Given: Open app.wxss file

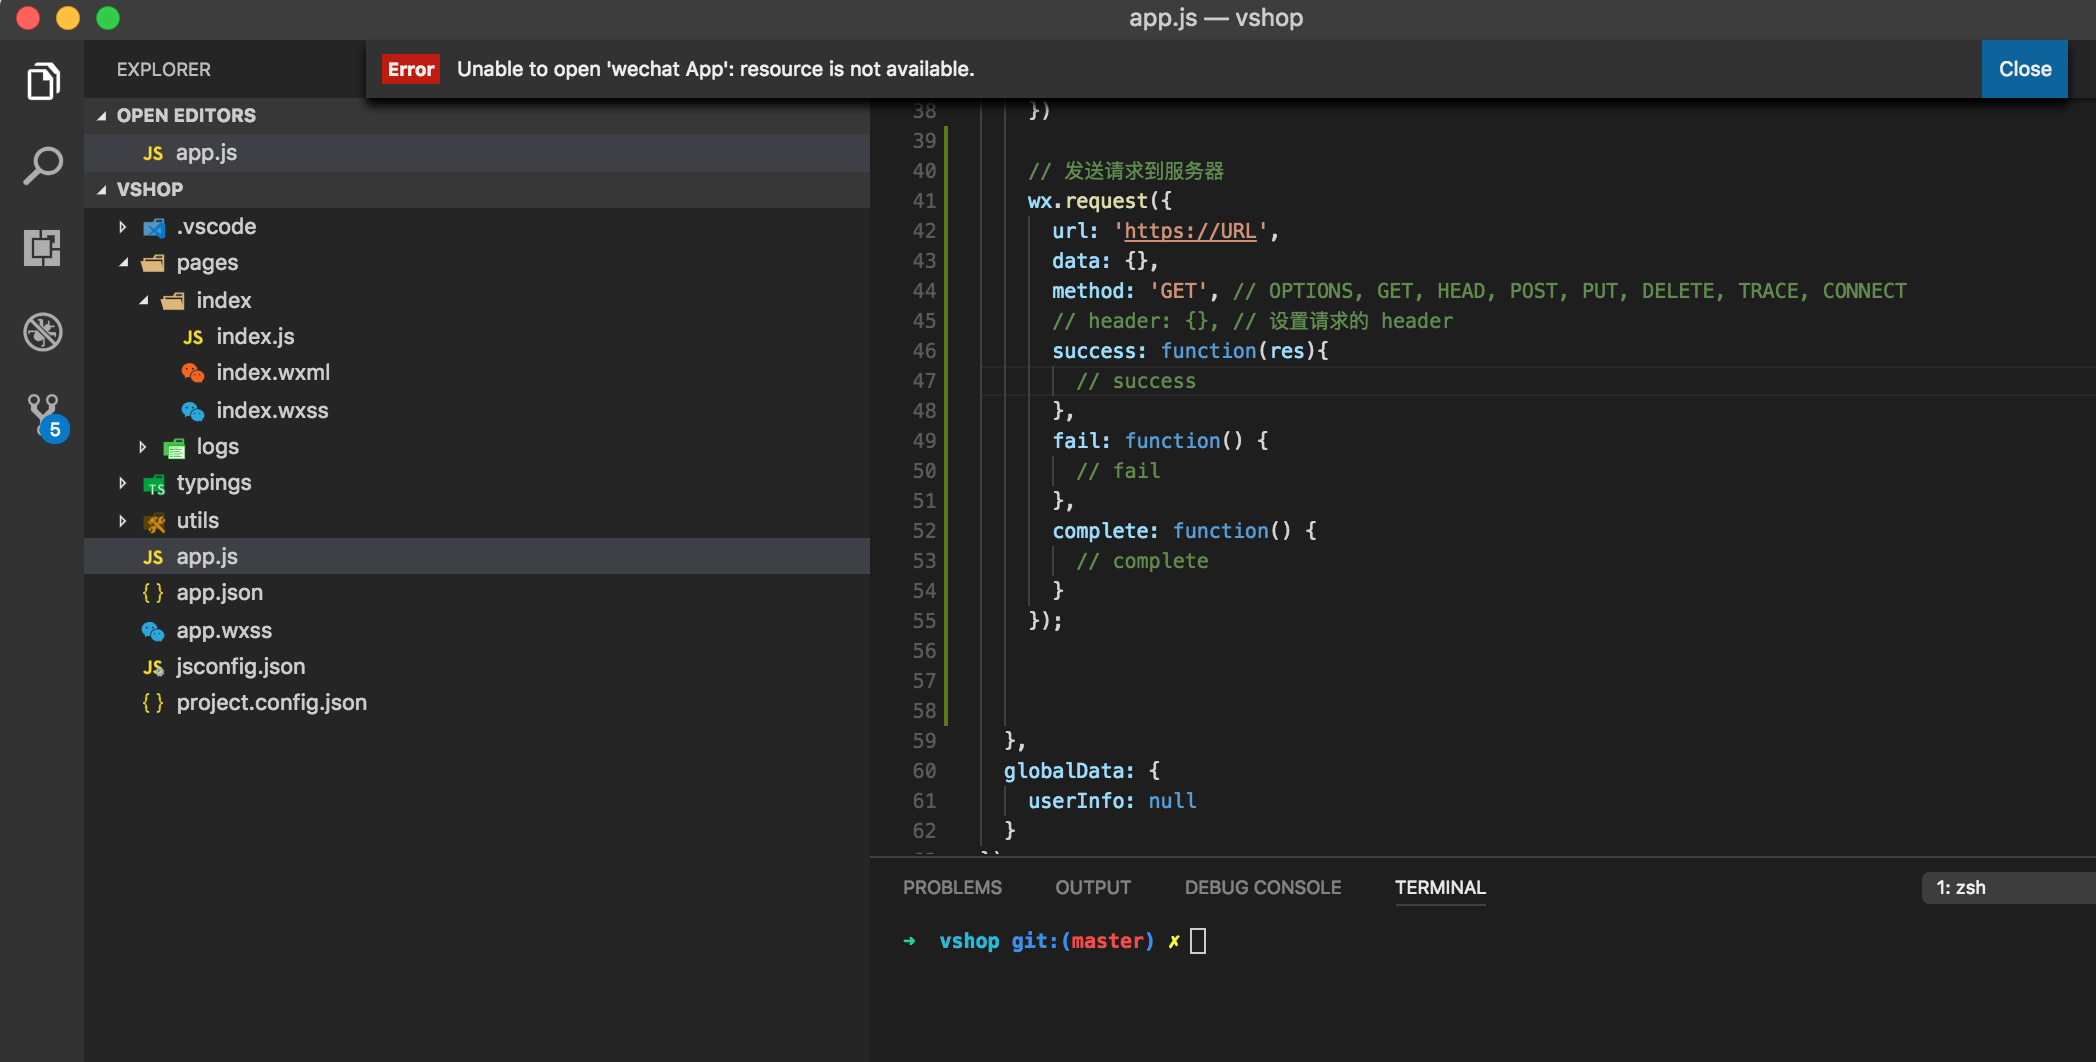Looking at the screenshot, I should point(224,631).
